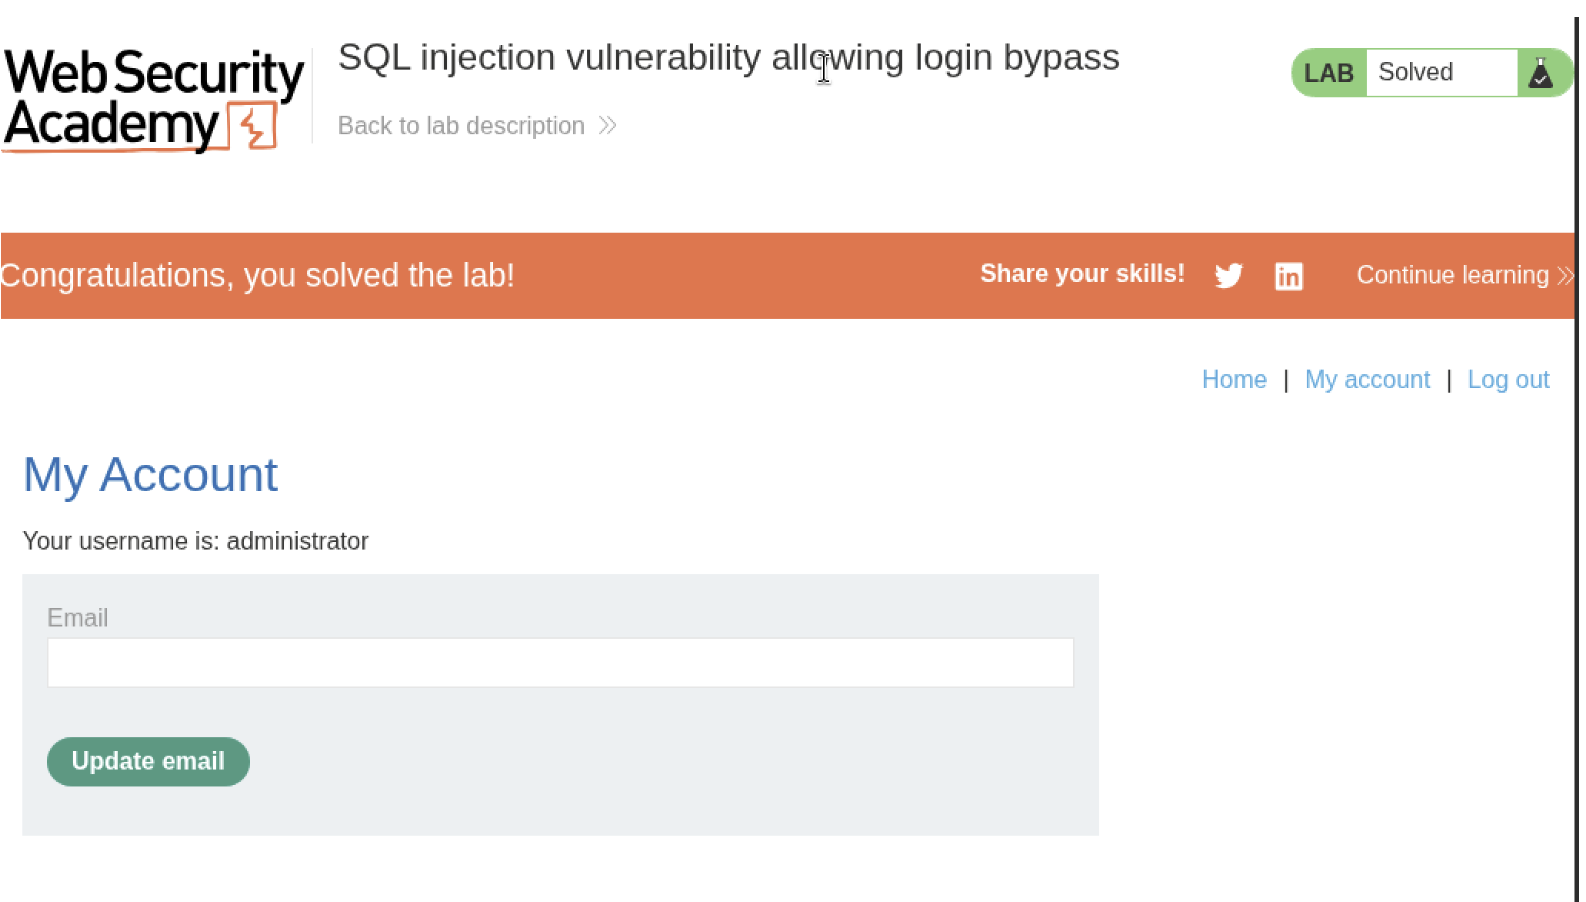
Task: Click the chevron after Continue learning
Action: (x=1565, y=275)
